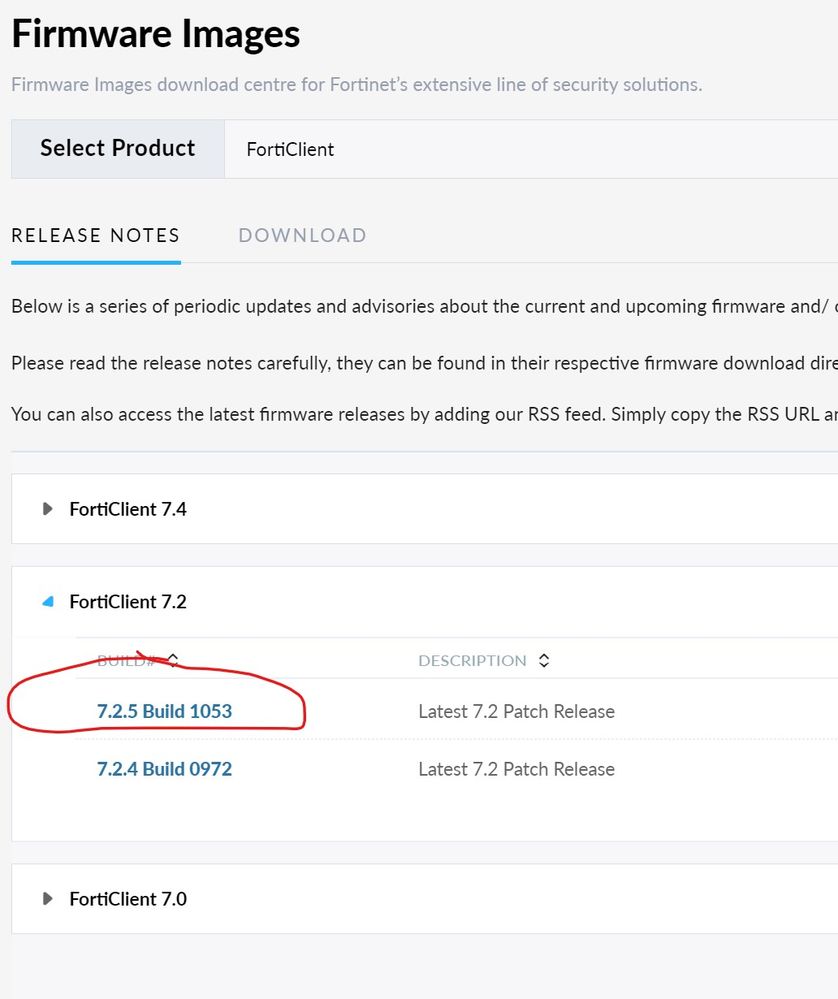Click sort arrows next to BUILD#
This screenshot has width=838, height=999.
tap(173, 660)
